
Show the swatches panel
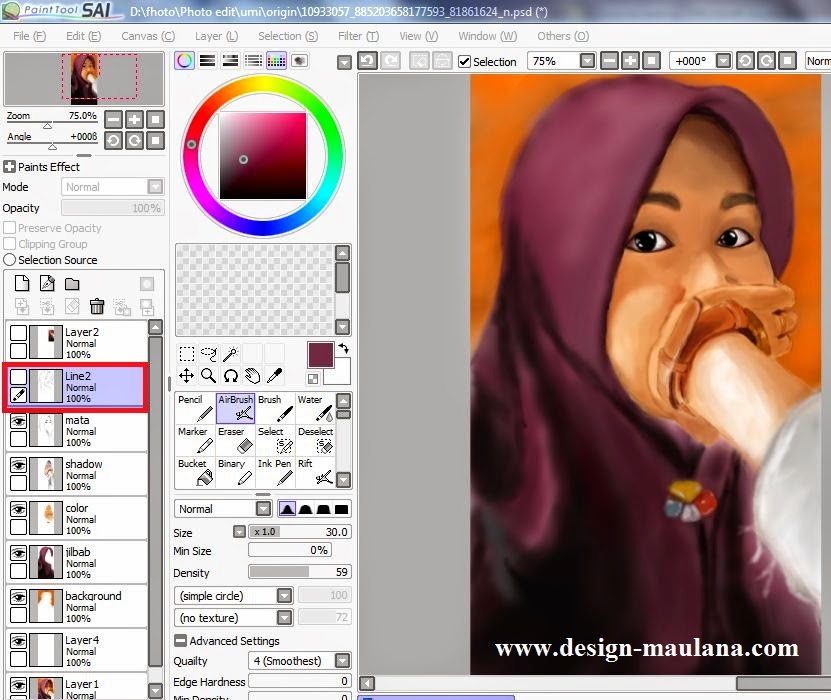(276, 61)
